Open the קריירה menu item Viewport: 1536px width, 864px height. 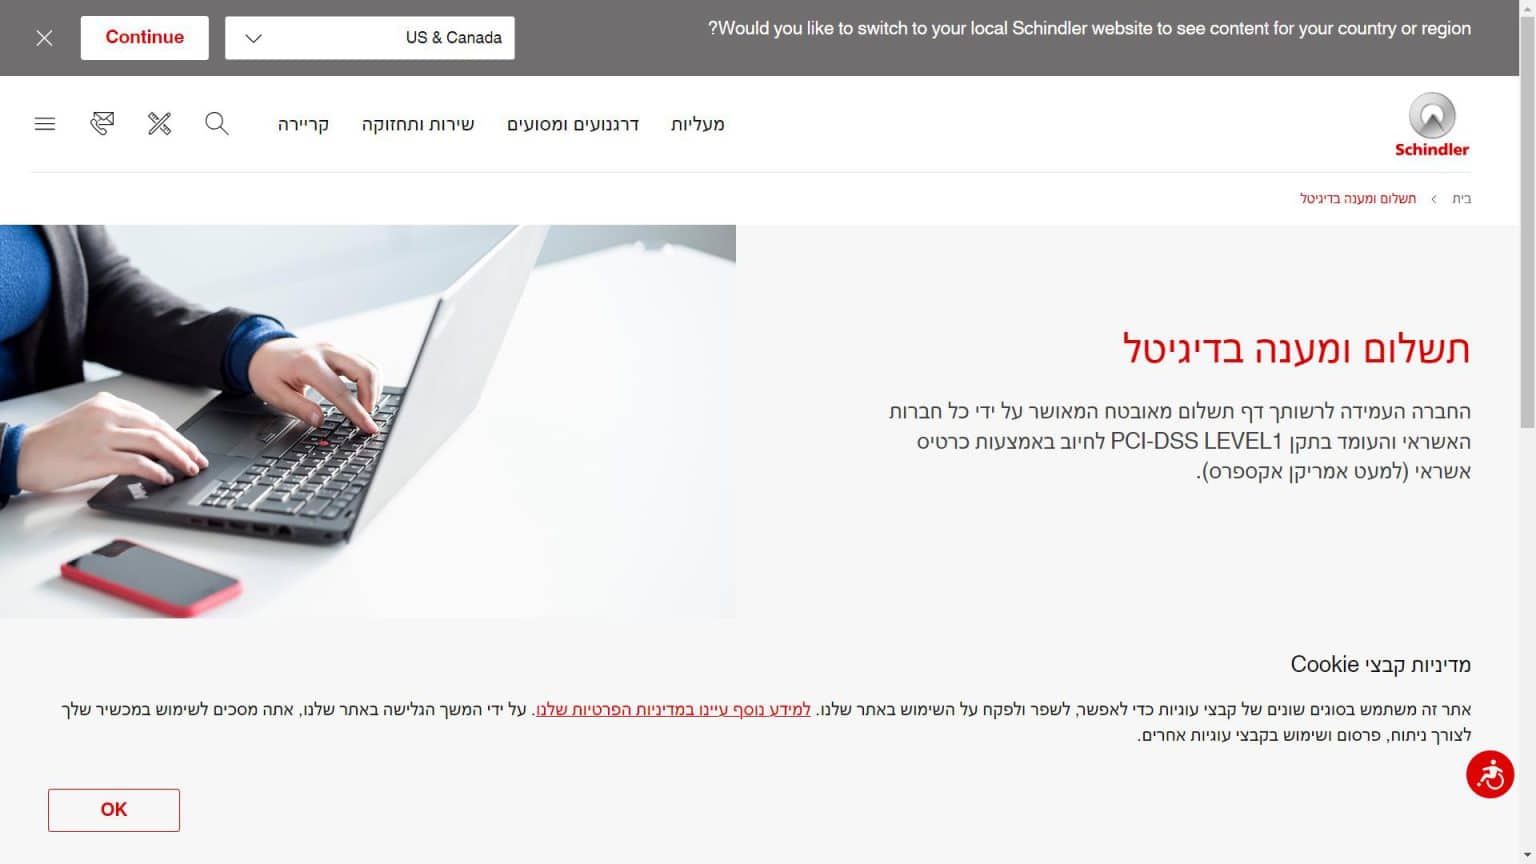[x=303, y=124]
